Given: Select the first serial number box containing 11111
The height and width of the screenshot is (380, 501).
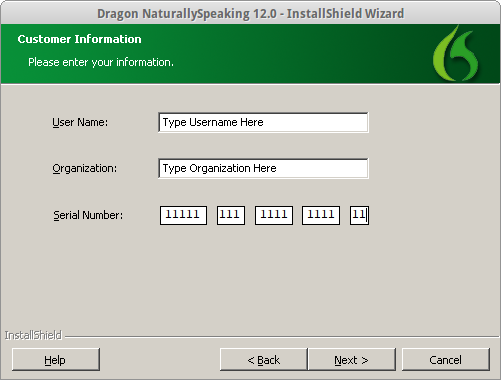Looking at the screenshot, I should [183, 215].
